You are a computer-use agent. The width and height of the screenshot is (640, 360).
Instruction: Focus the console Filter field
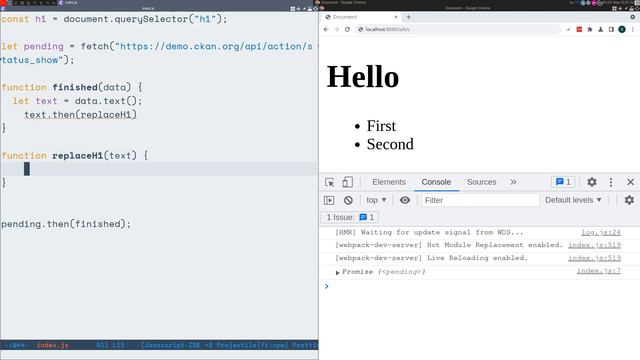(x=480, y=200)
